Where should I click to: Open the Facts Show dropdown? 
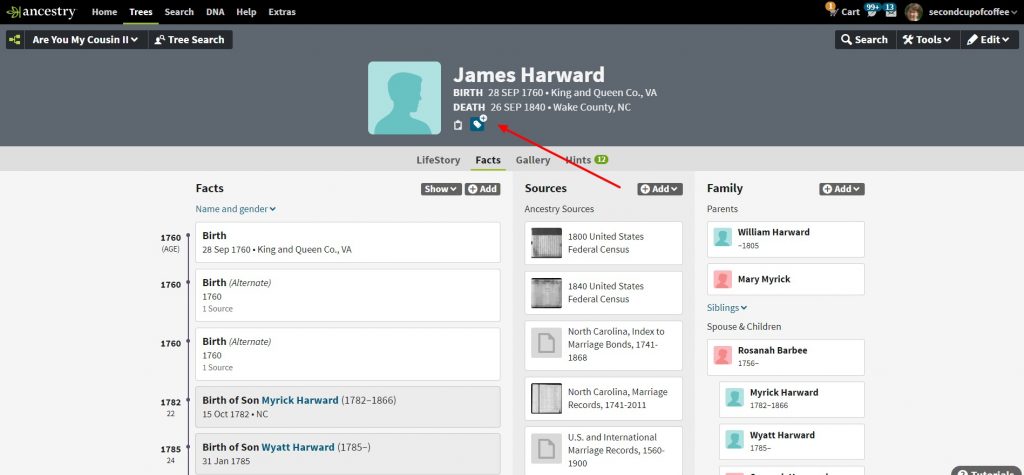pyautogui.click(x=441, y=189)
